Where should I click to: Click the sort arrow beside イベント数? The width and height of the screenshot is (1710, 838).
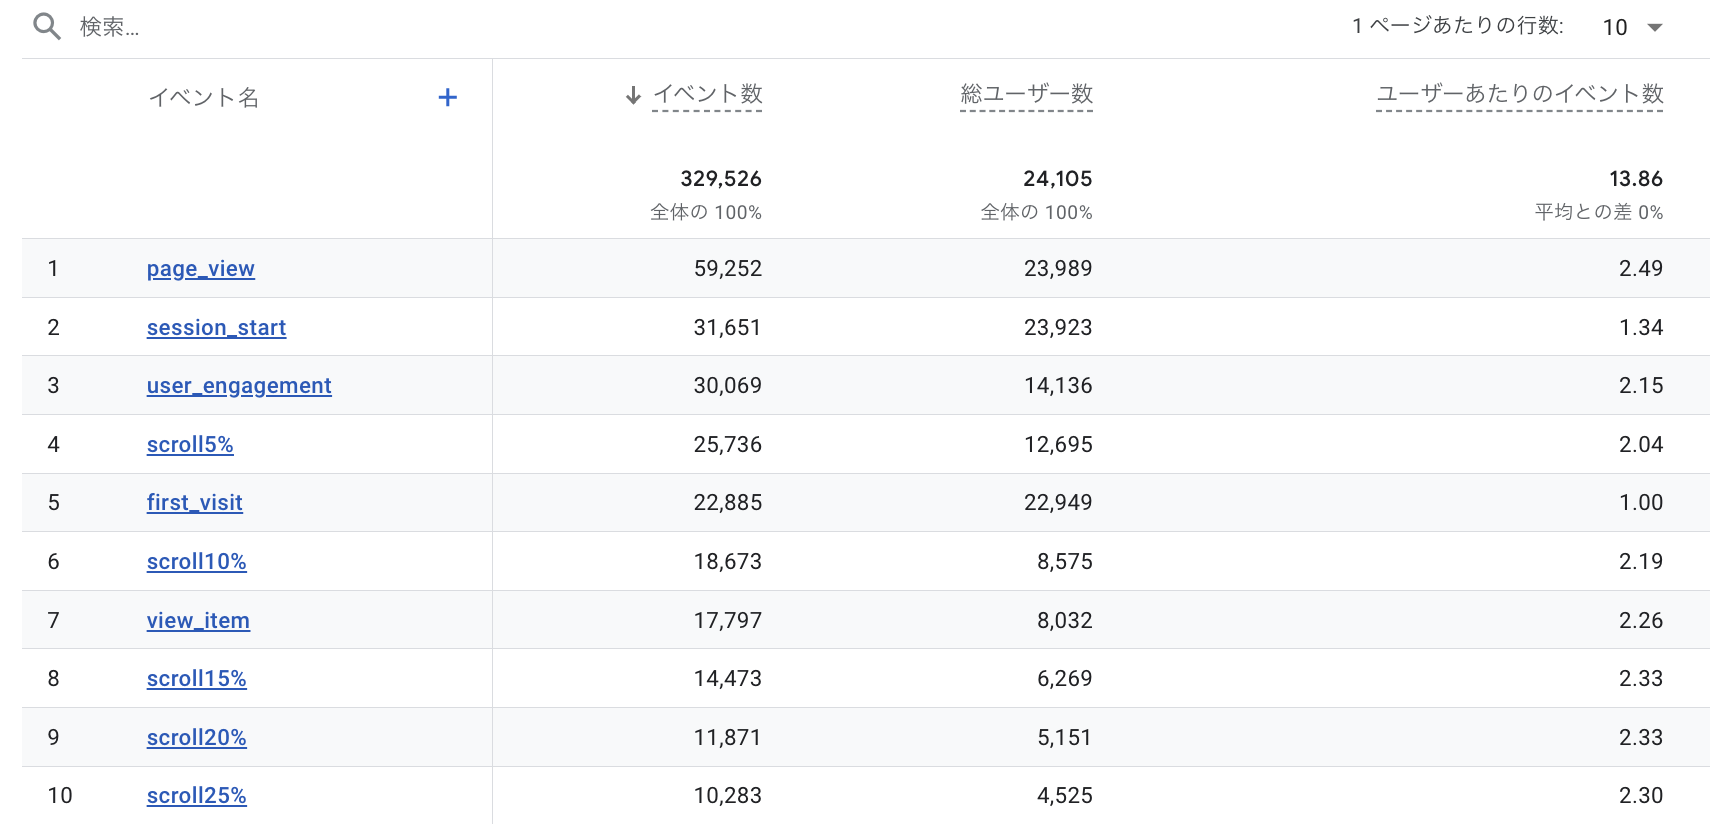tap(632, 95)
